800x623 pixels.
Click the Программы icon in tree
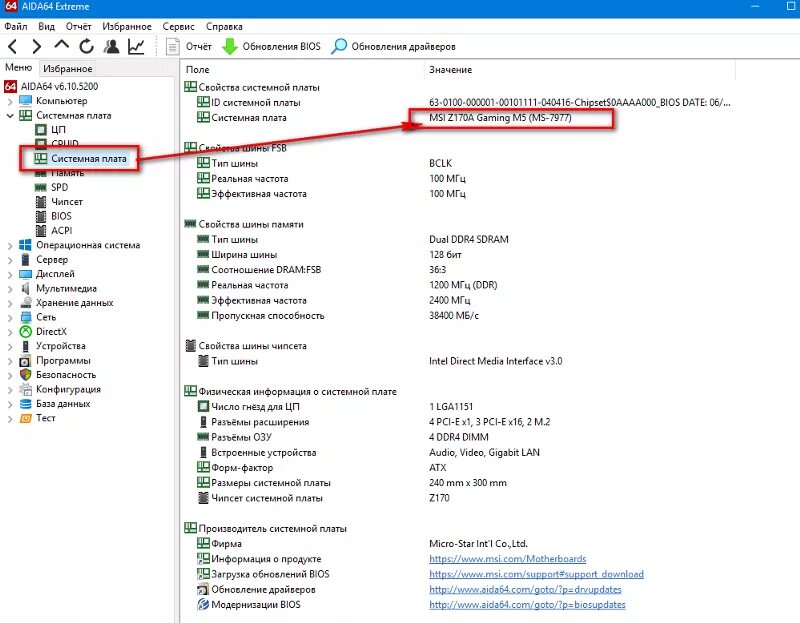(x=26, y=361)
